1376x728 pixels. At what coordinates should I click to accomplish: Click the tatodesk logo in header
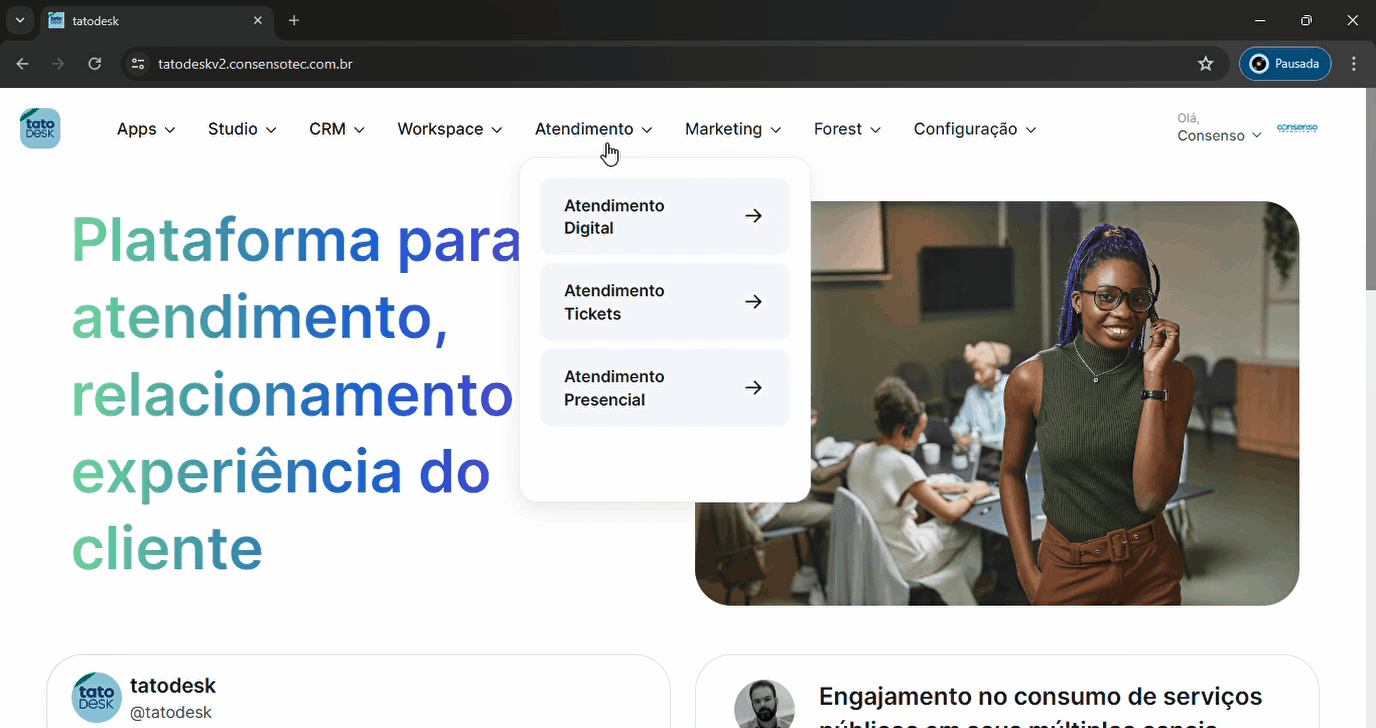[40, 129]
